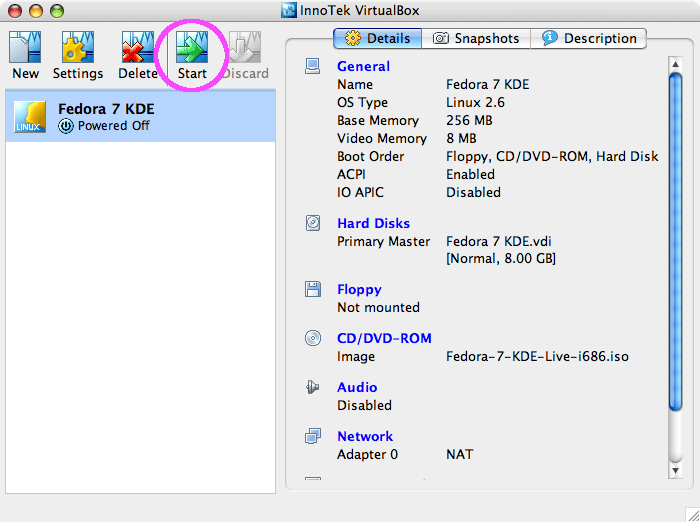Click the Network section icon
700x522 pixels.
313,437
